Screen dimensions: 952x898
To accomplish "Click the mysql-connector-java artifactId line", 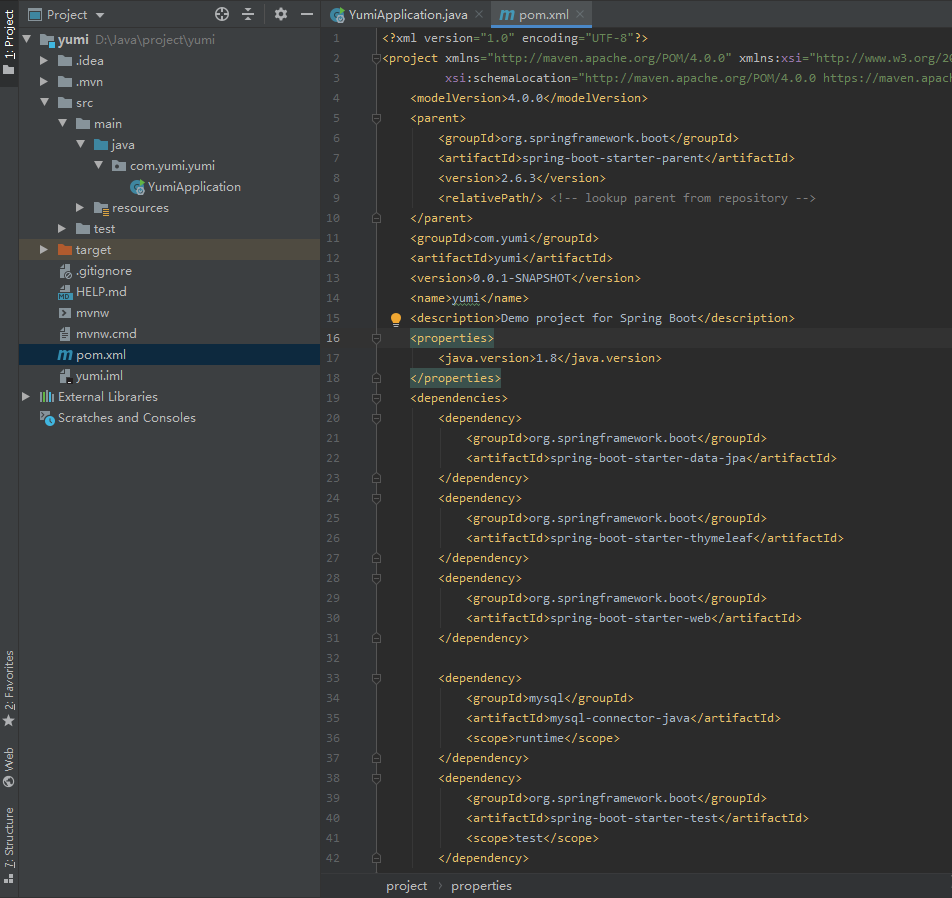I will 623,718.
